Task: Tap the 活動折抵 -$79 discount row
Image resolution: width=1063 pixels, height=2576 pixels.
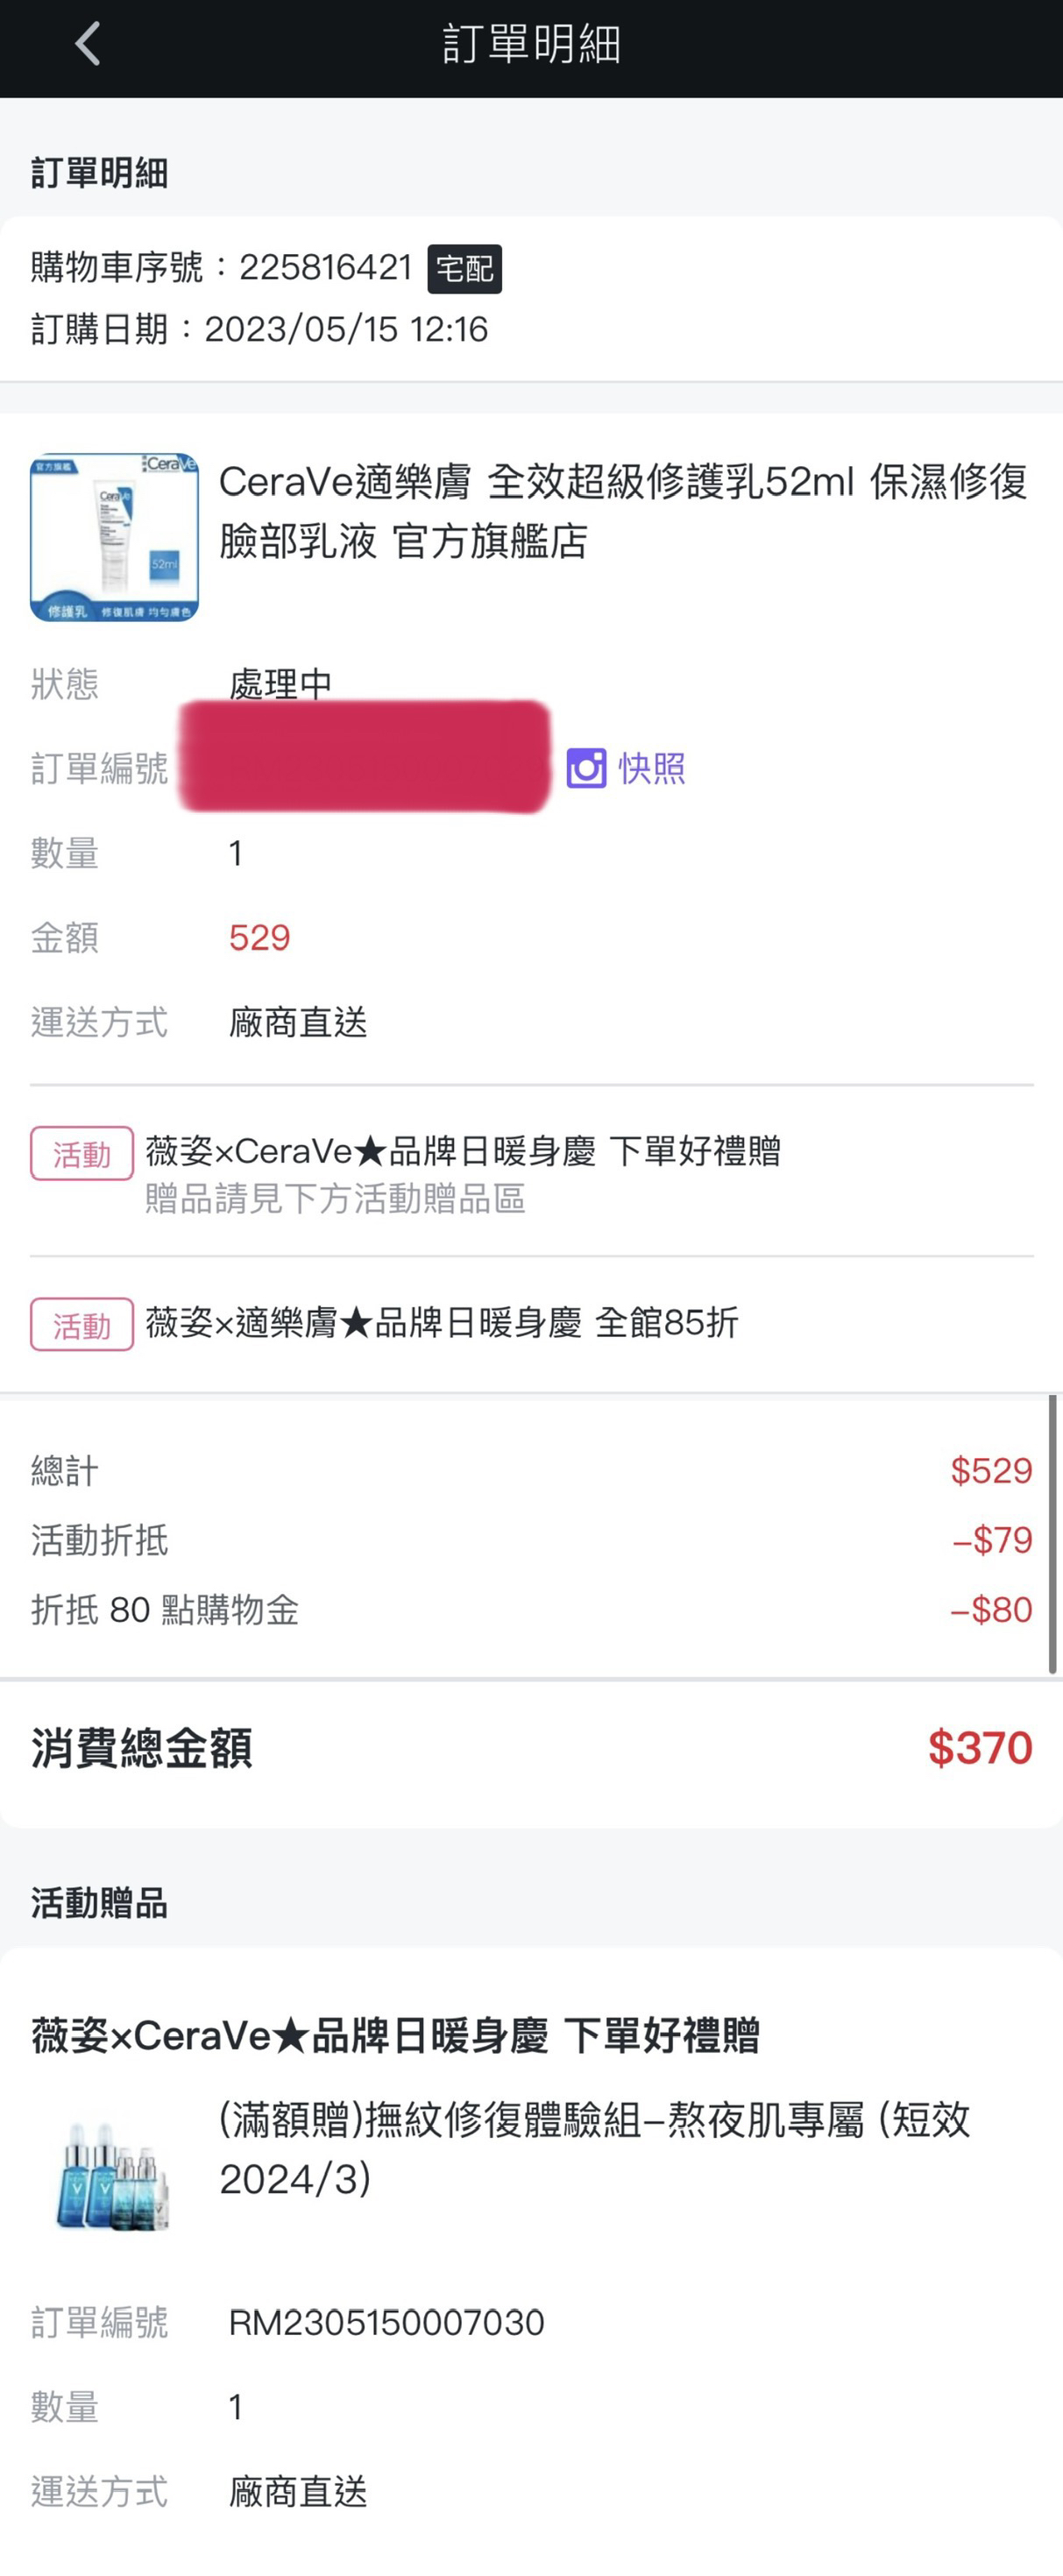Action: [531, 1540]
